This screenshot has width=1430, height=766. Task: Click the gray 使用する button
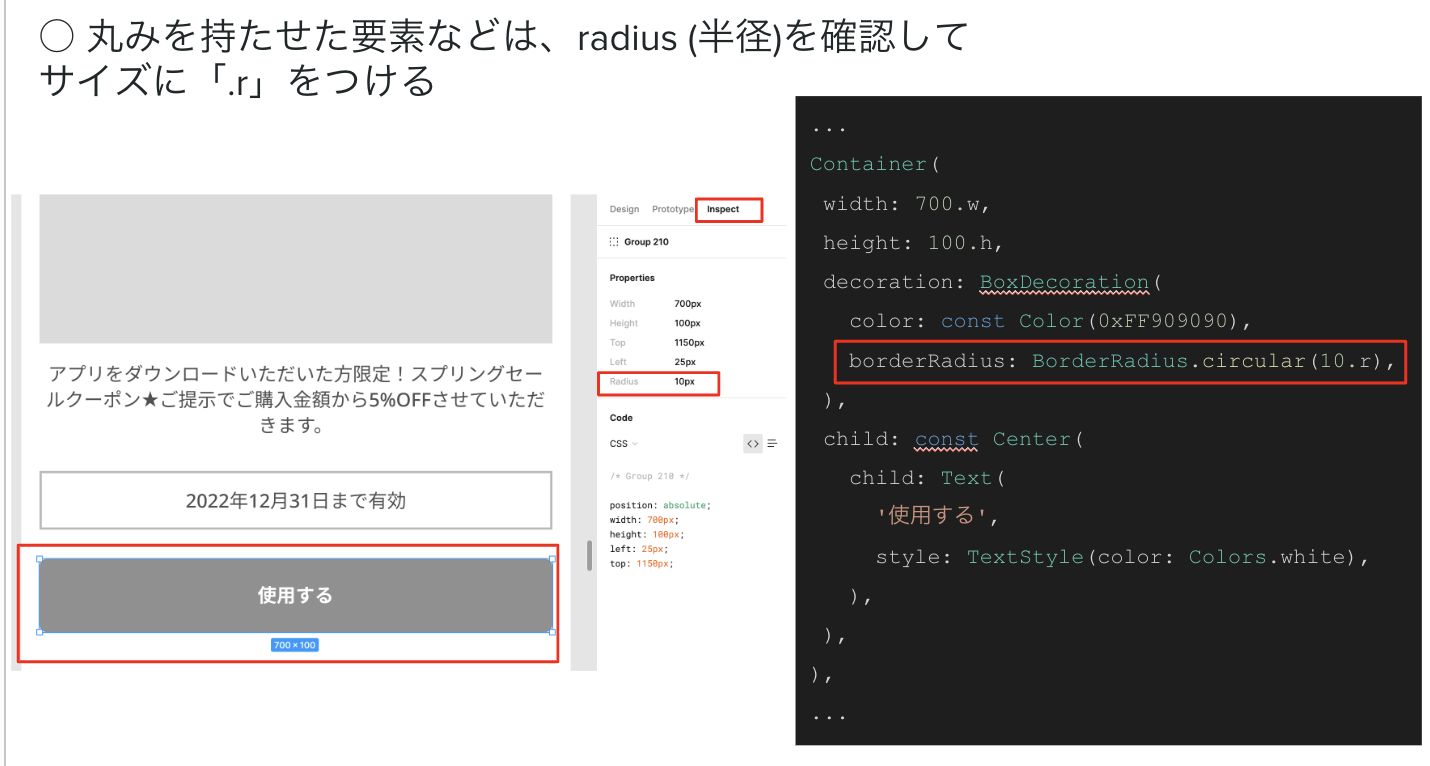[295, 595]
